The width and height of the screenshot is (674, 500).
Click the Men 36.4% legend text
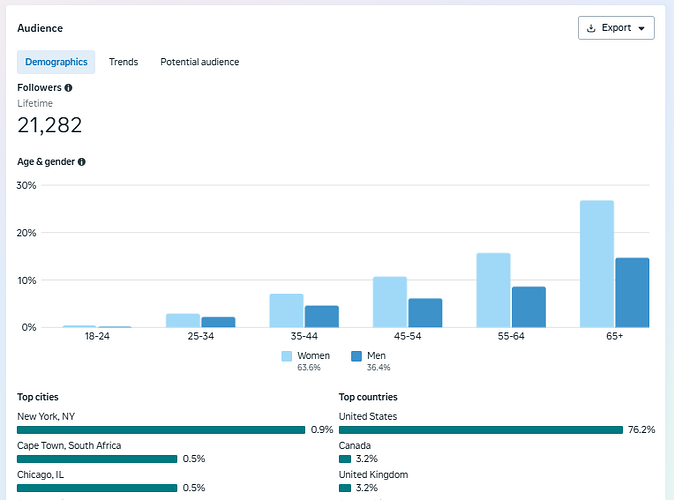pos(378,361)
